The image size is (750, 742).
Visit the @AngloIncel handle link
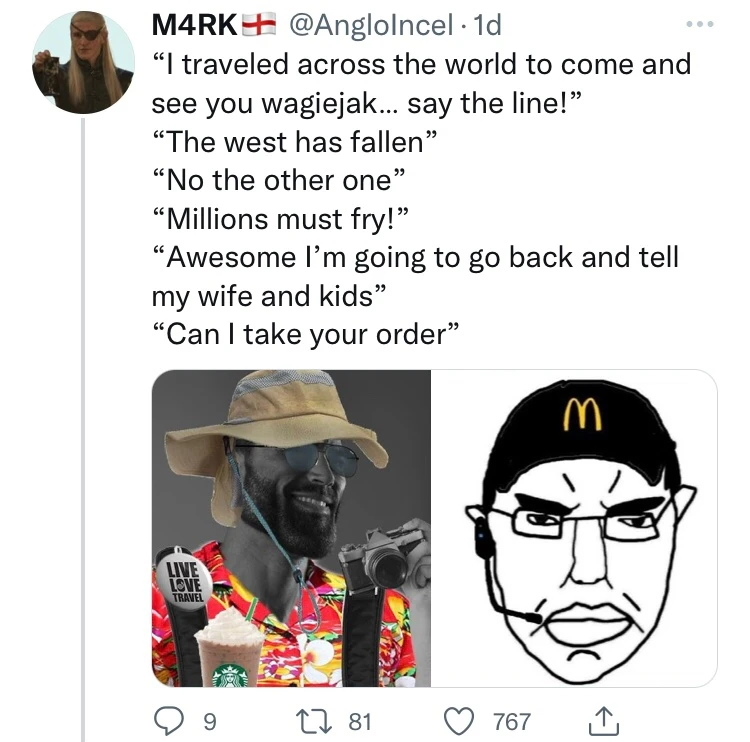pyautogui.click(x=371, y=25)
